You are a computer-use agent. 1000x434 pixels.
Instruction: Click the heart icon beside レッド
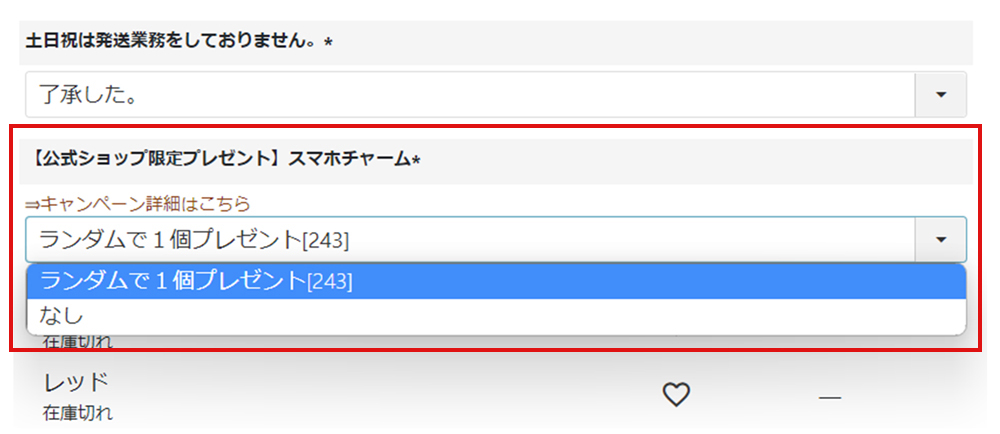(677, 396)
